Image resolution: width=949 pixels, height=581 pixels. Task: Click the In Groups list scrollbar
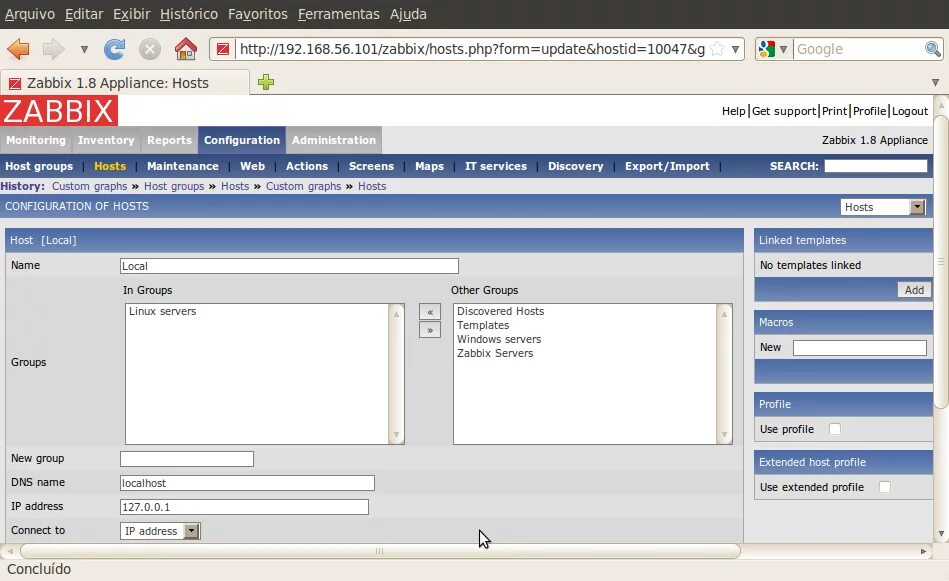click(x=396, y=374)
